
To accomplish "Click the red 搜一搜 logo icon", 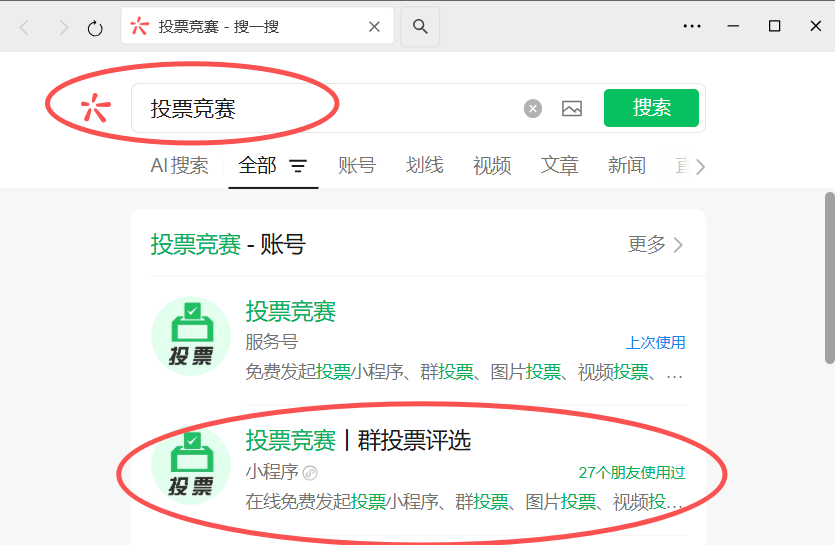I will click(96, 108).
